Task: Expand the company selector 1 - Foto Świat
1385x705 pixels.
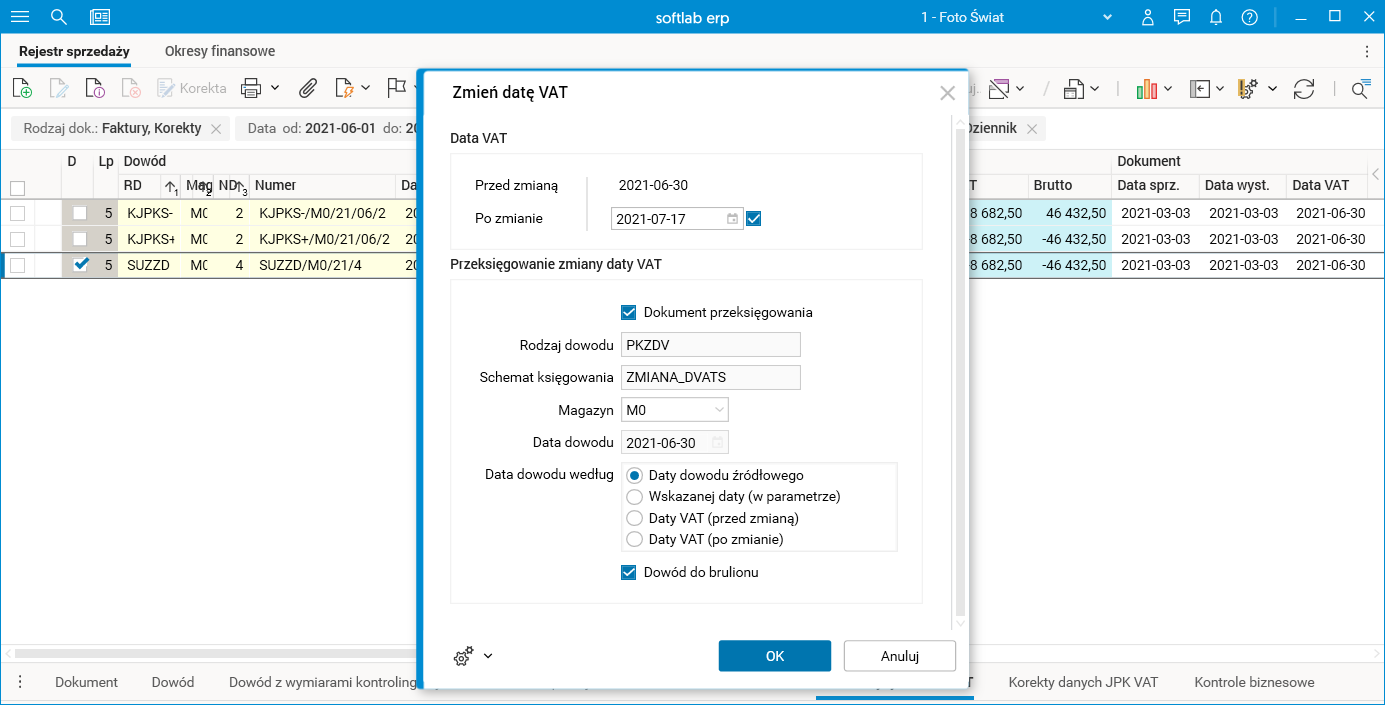Action: coord(1107,17)
